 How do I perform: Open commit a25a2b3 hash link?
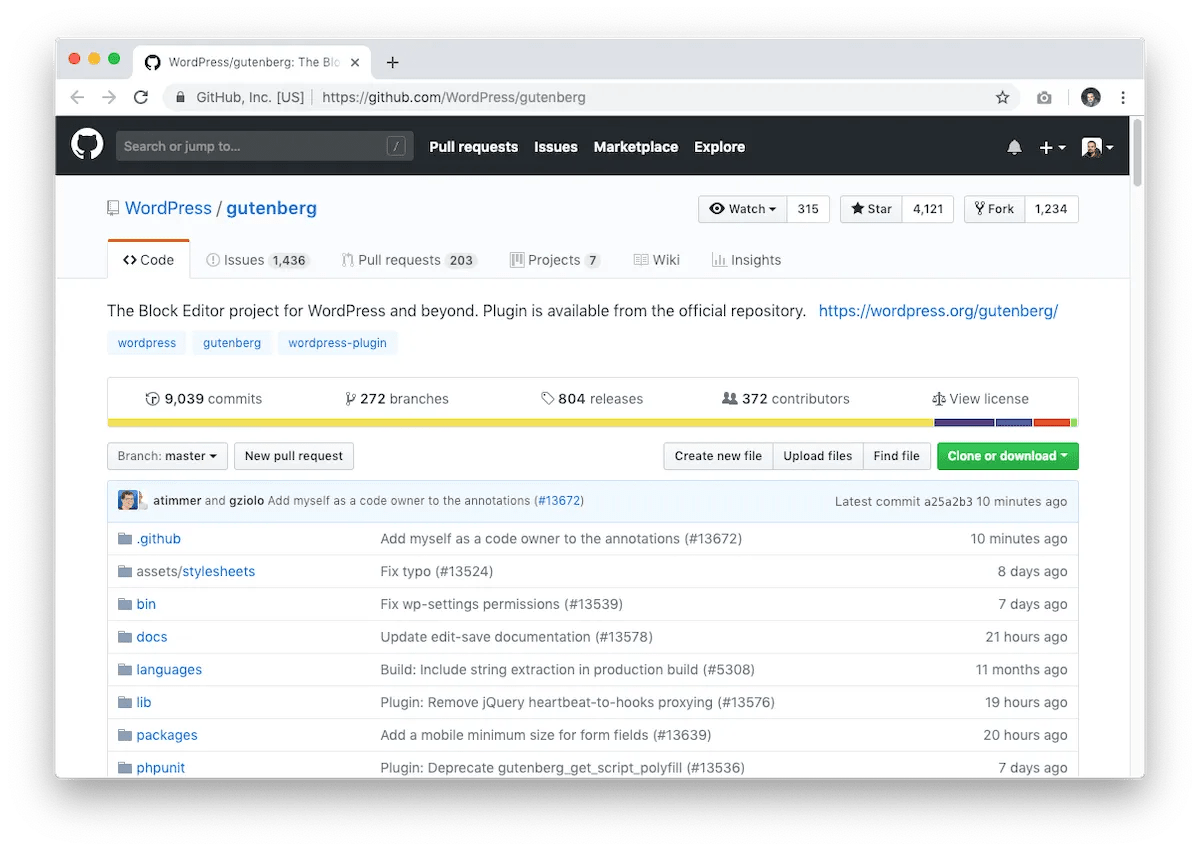tap(948, 501)
